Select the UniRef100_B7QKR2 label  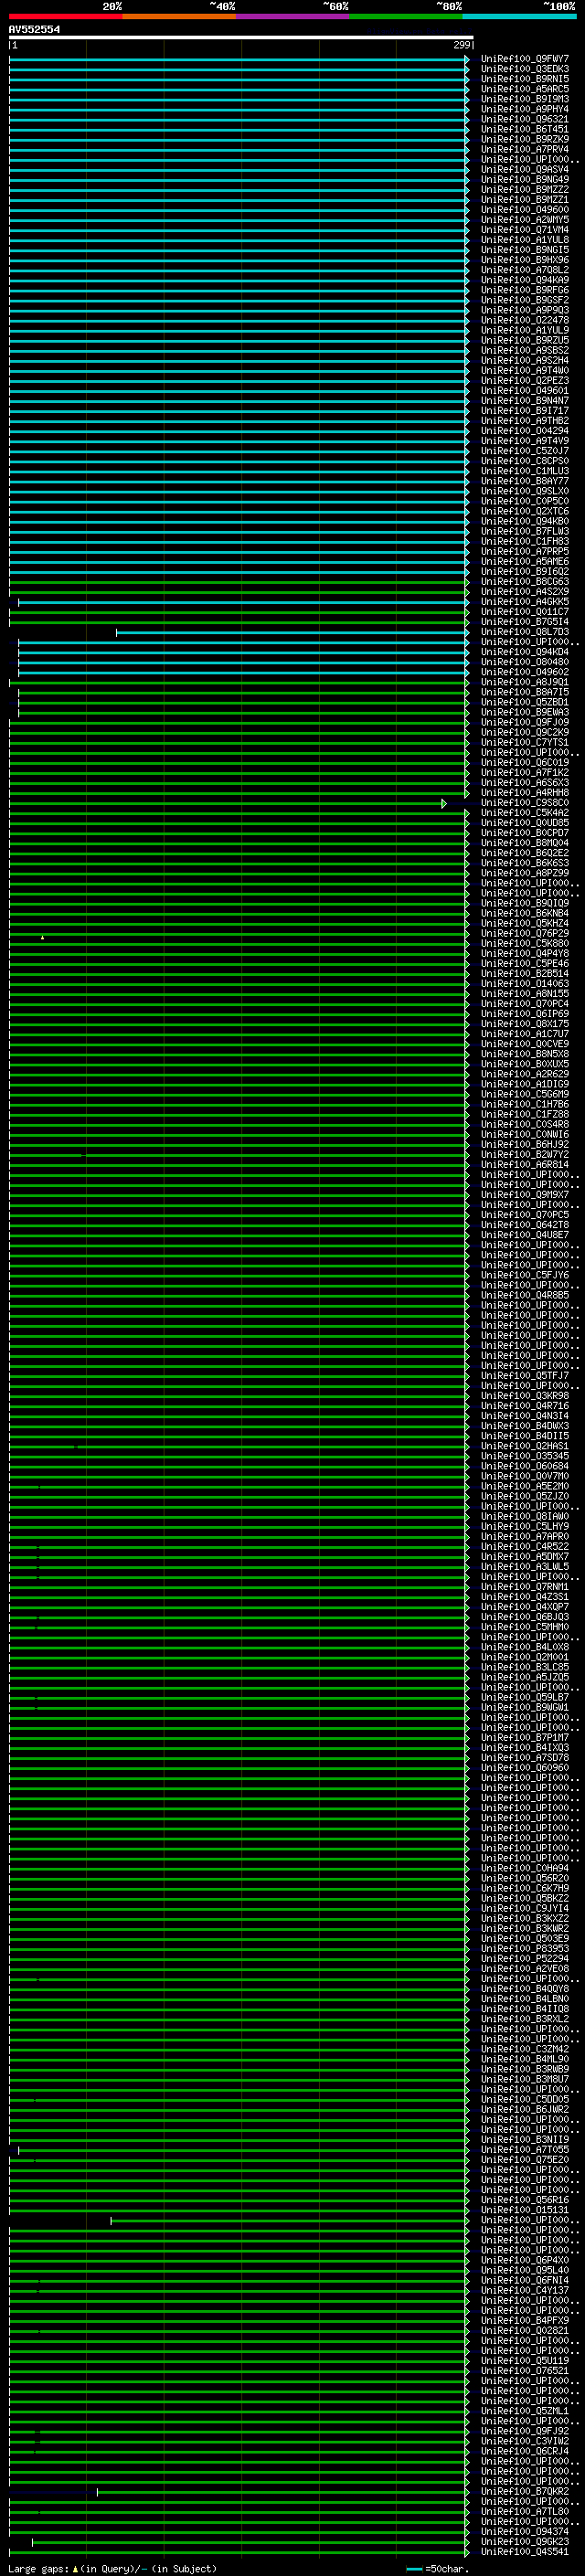tap(525, 2492)
